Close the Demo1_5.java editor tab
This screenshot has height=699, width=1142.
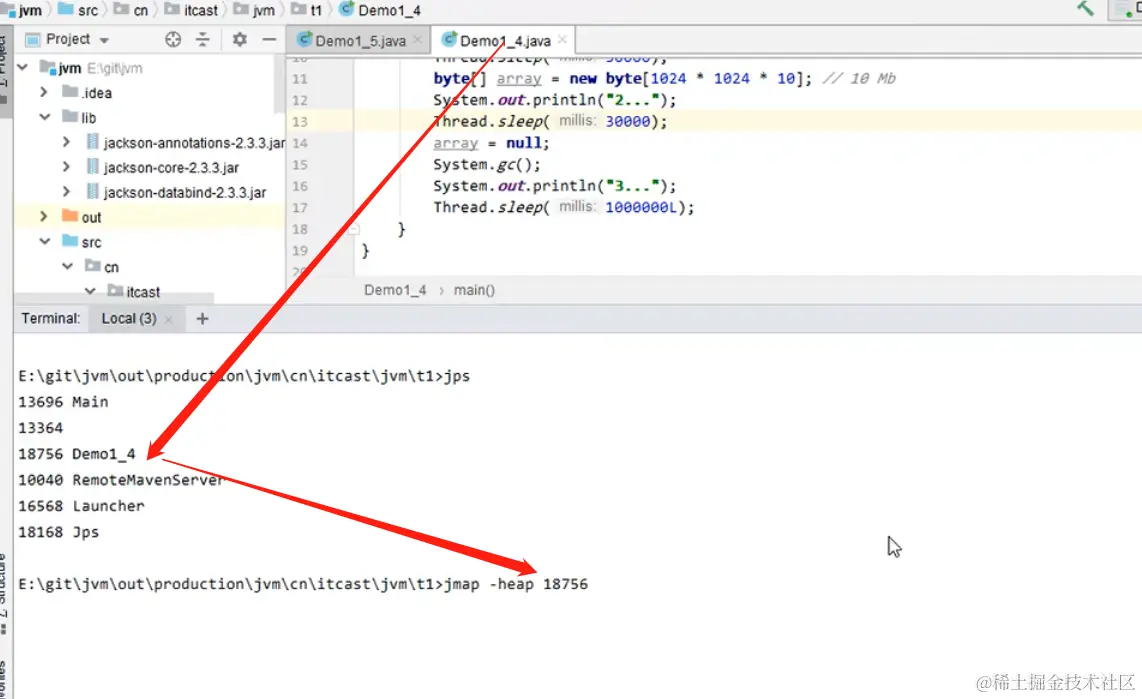click(x=417, y=39)
